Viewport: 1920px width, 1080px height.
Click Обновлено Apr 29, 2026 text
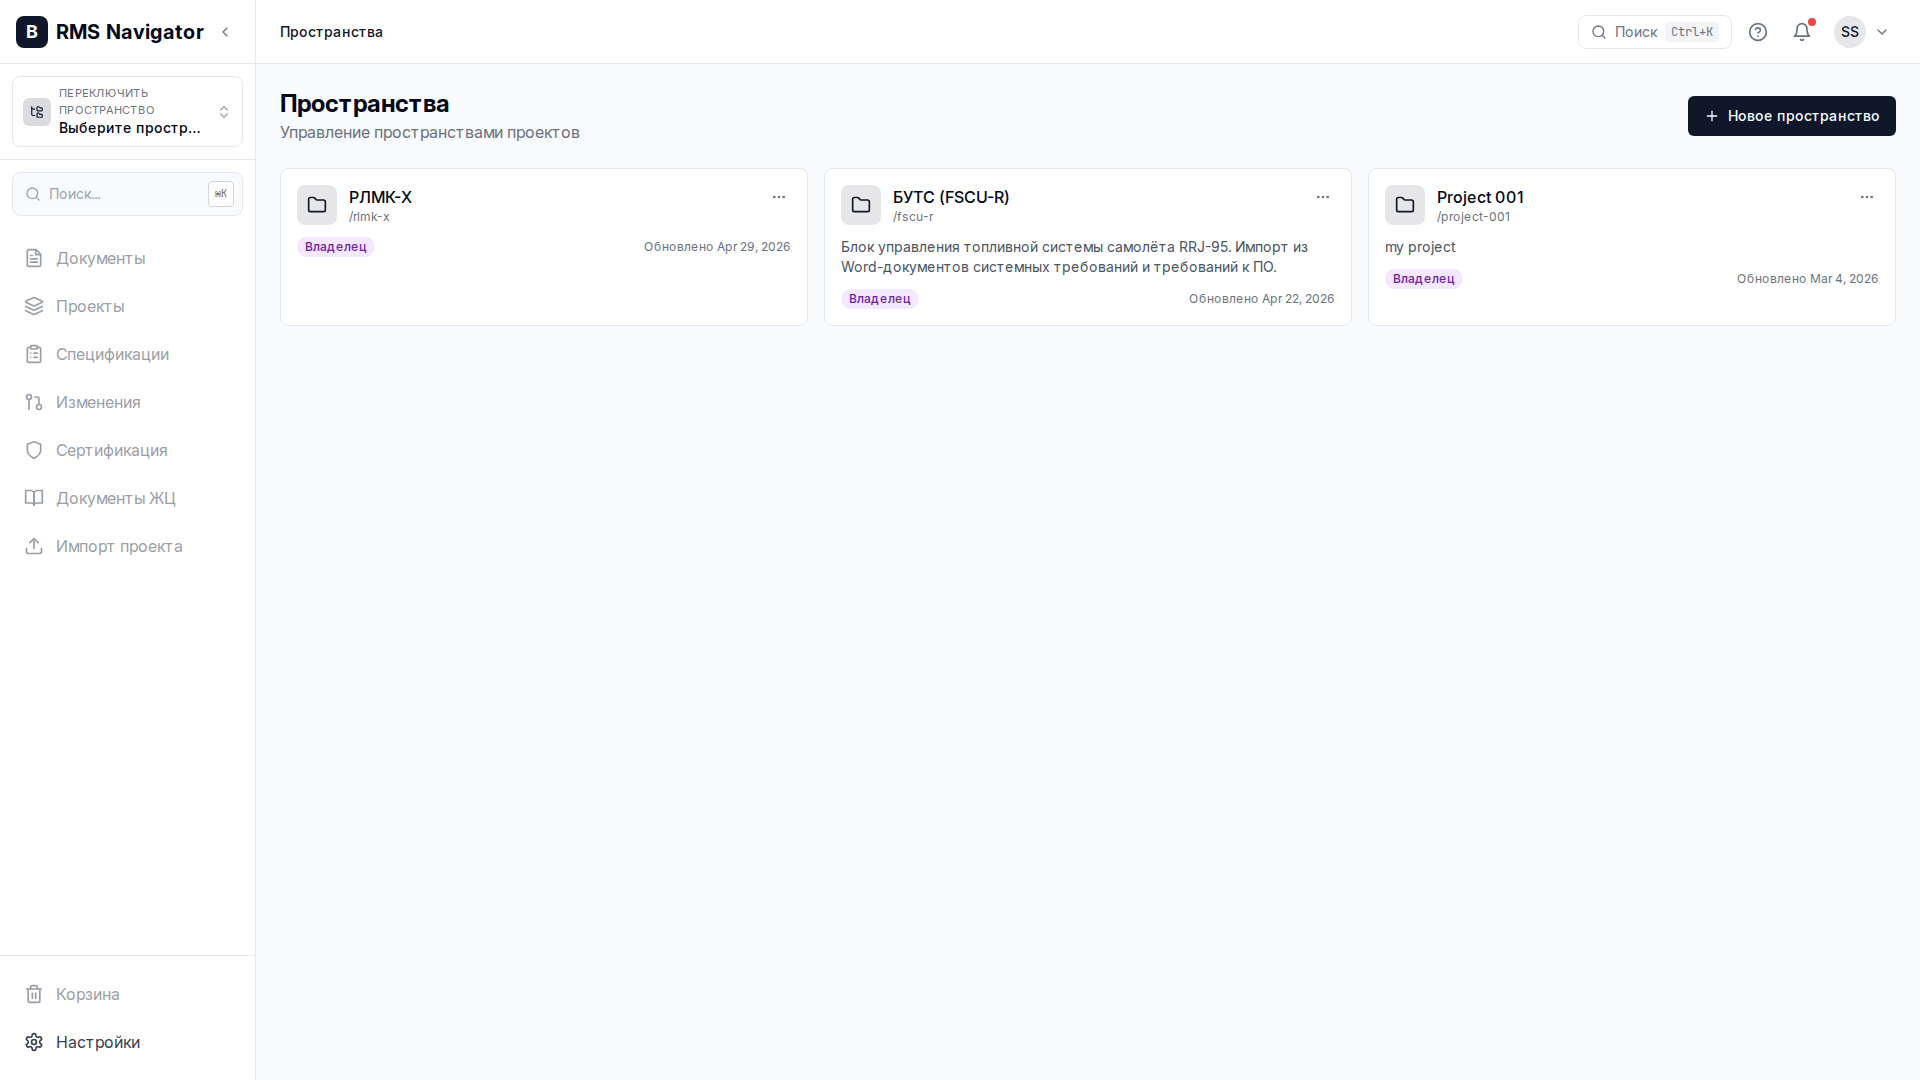coord(717,247)
